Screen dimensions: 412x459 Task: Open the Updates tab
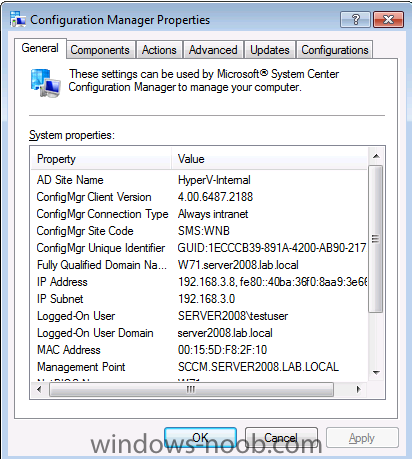click(270, 50)
